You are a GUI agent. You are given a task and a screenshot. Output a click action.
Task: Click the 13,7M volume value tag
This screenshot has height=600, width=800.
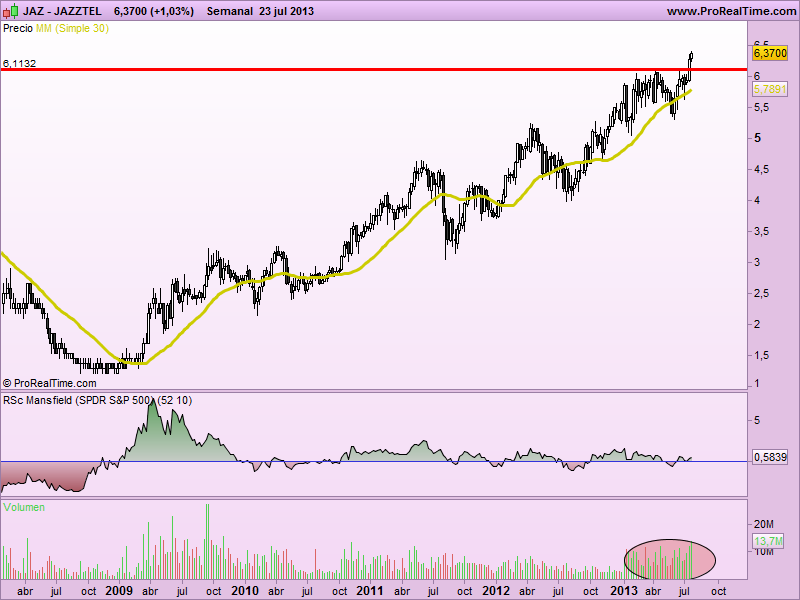[769, 541]
